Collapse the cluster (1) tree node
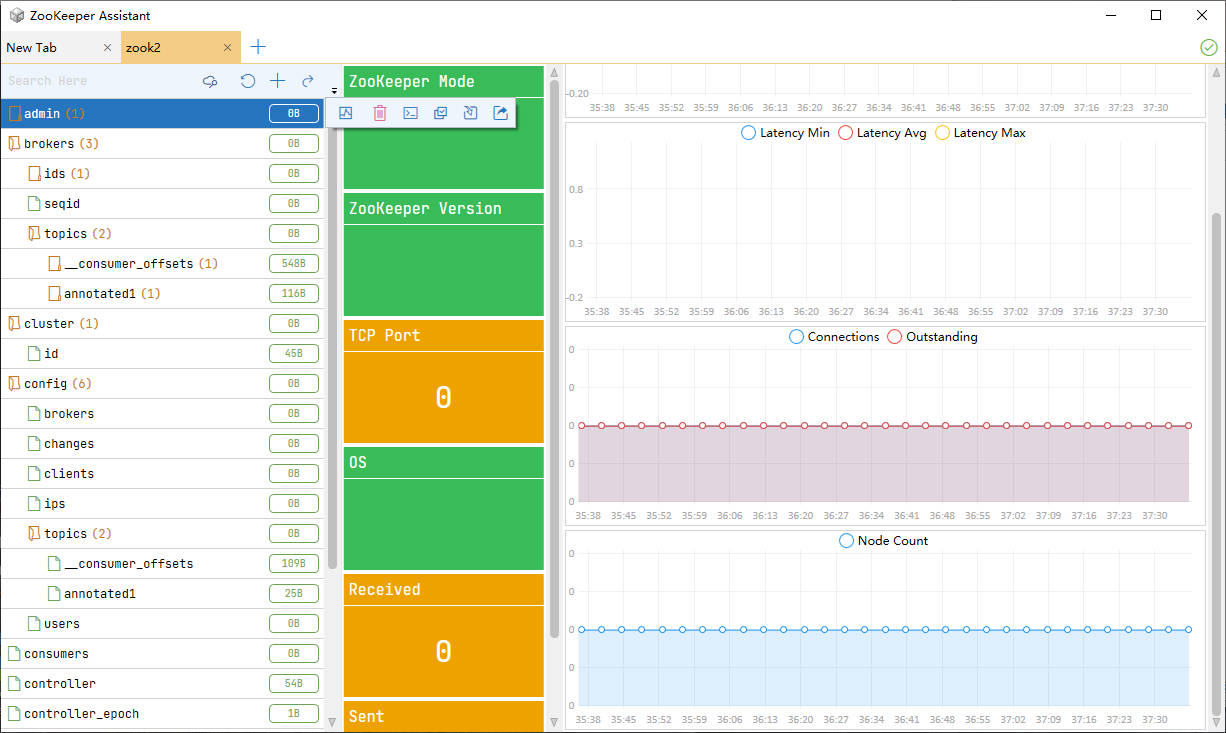The width and height of the screenshot is (1226, 733). tap(14, 324)
